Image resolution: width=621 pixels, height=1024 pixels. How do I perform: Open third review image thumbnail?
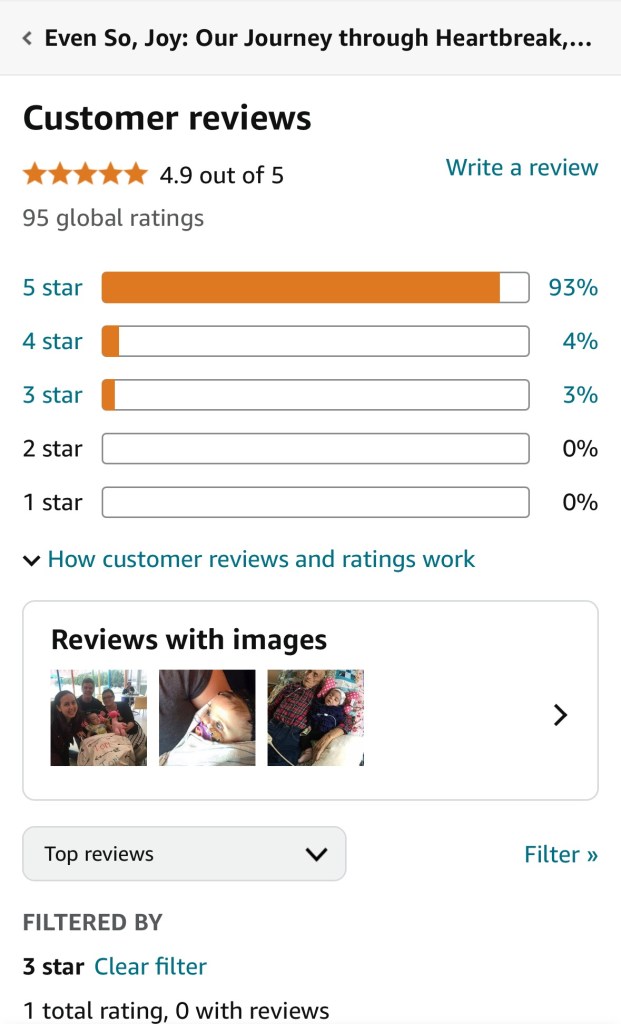[315, 718]
